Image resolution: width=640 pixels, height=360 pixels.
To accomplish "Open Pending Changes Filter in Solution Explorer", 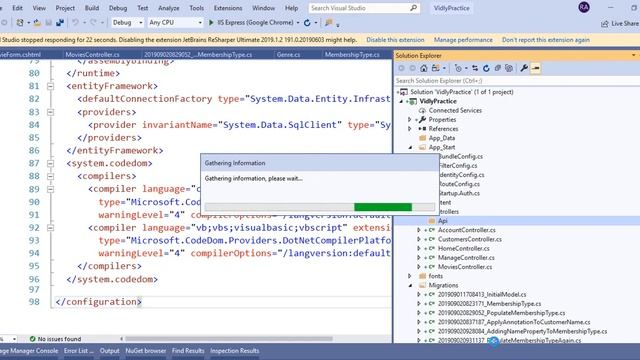I will tap(458, 68).
